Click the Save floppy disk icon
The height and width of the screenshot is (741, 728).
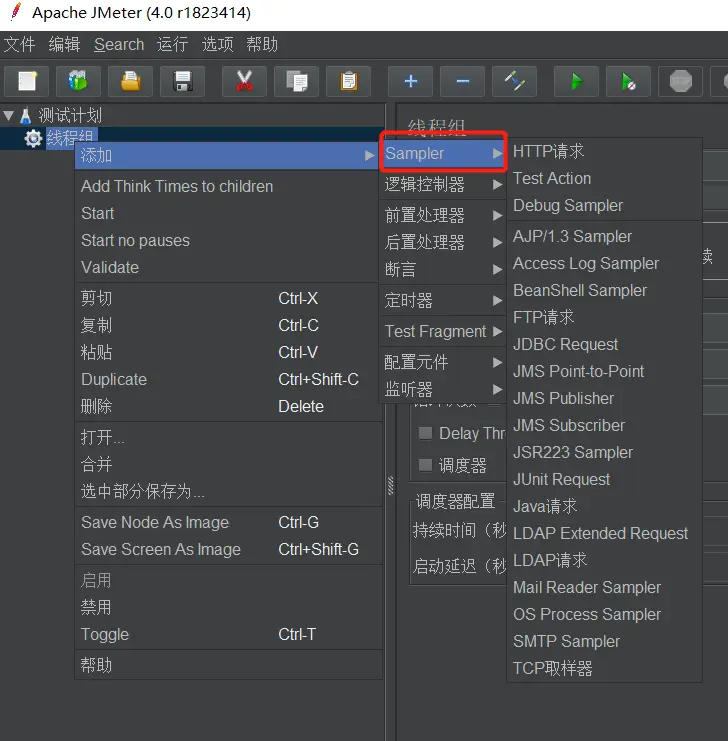coord(182,81)
